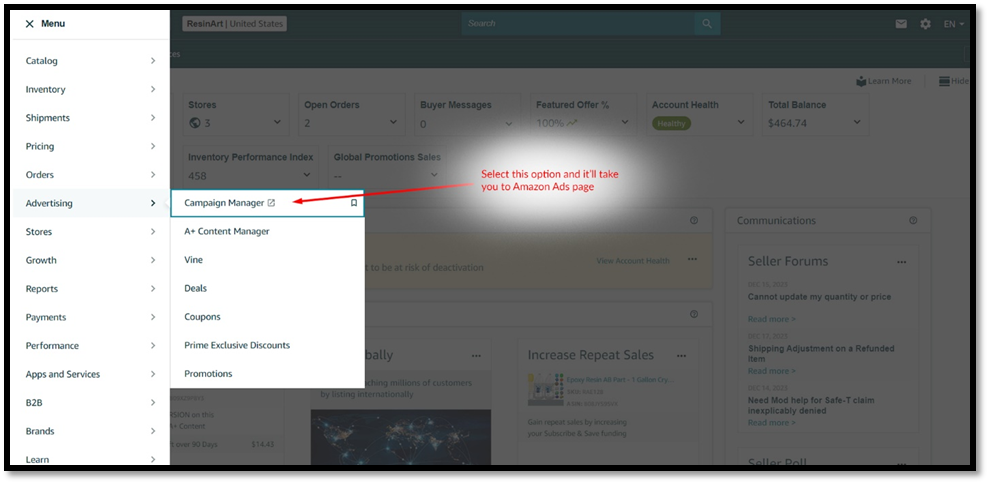Click the Healthy status badge
Viewport: 989px width, 484px height.
pos(671,124)
